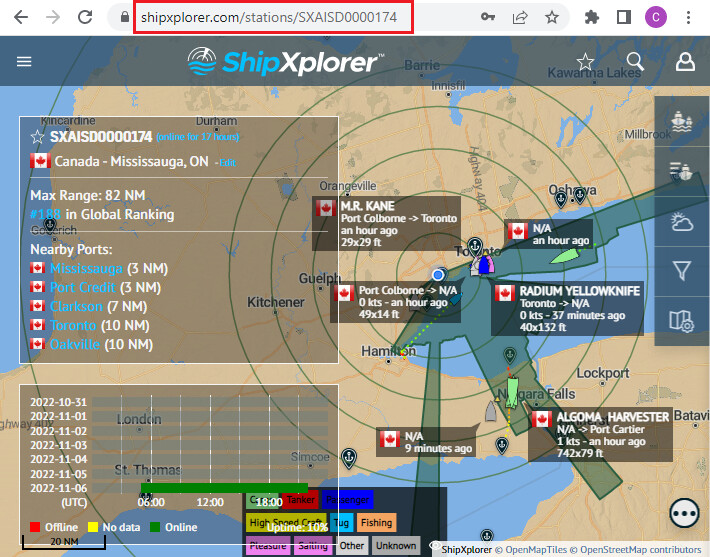The image size is (710, 557).
Task: Open browser extensions puzzle icon
Action: point(592,17)
